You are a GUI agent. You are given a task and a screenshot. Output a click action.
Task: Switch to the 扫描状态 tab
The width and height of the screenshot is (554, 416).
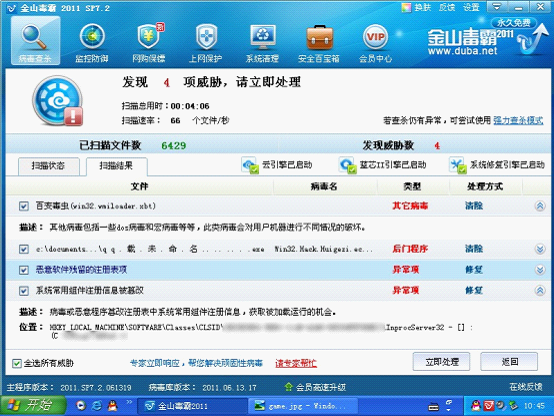click(48, 166)
